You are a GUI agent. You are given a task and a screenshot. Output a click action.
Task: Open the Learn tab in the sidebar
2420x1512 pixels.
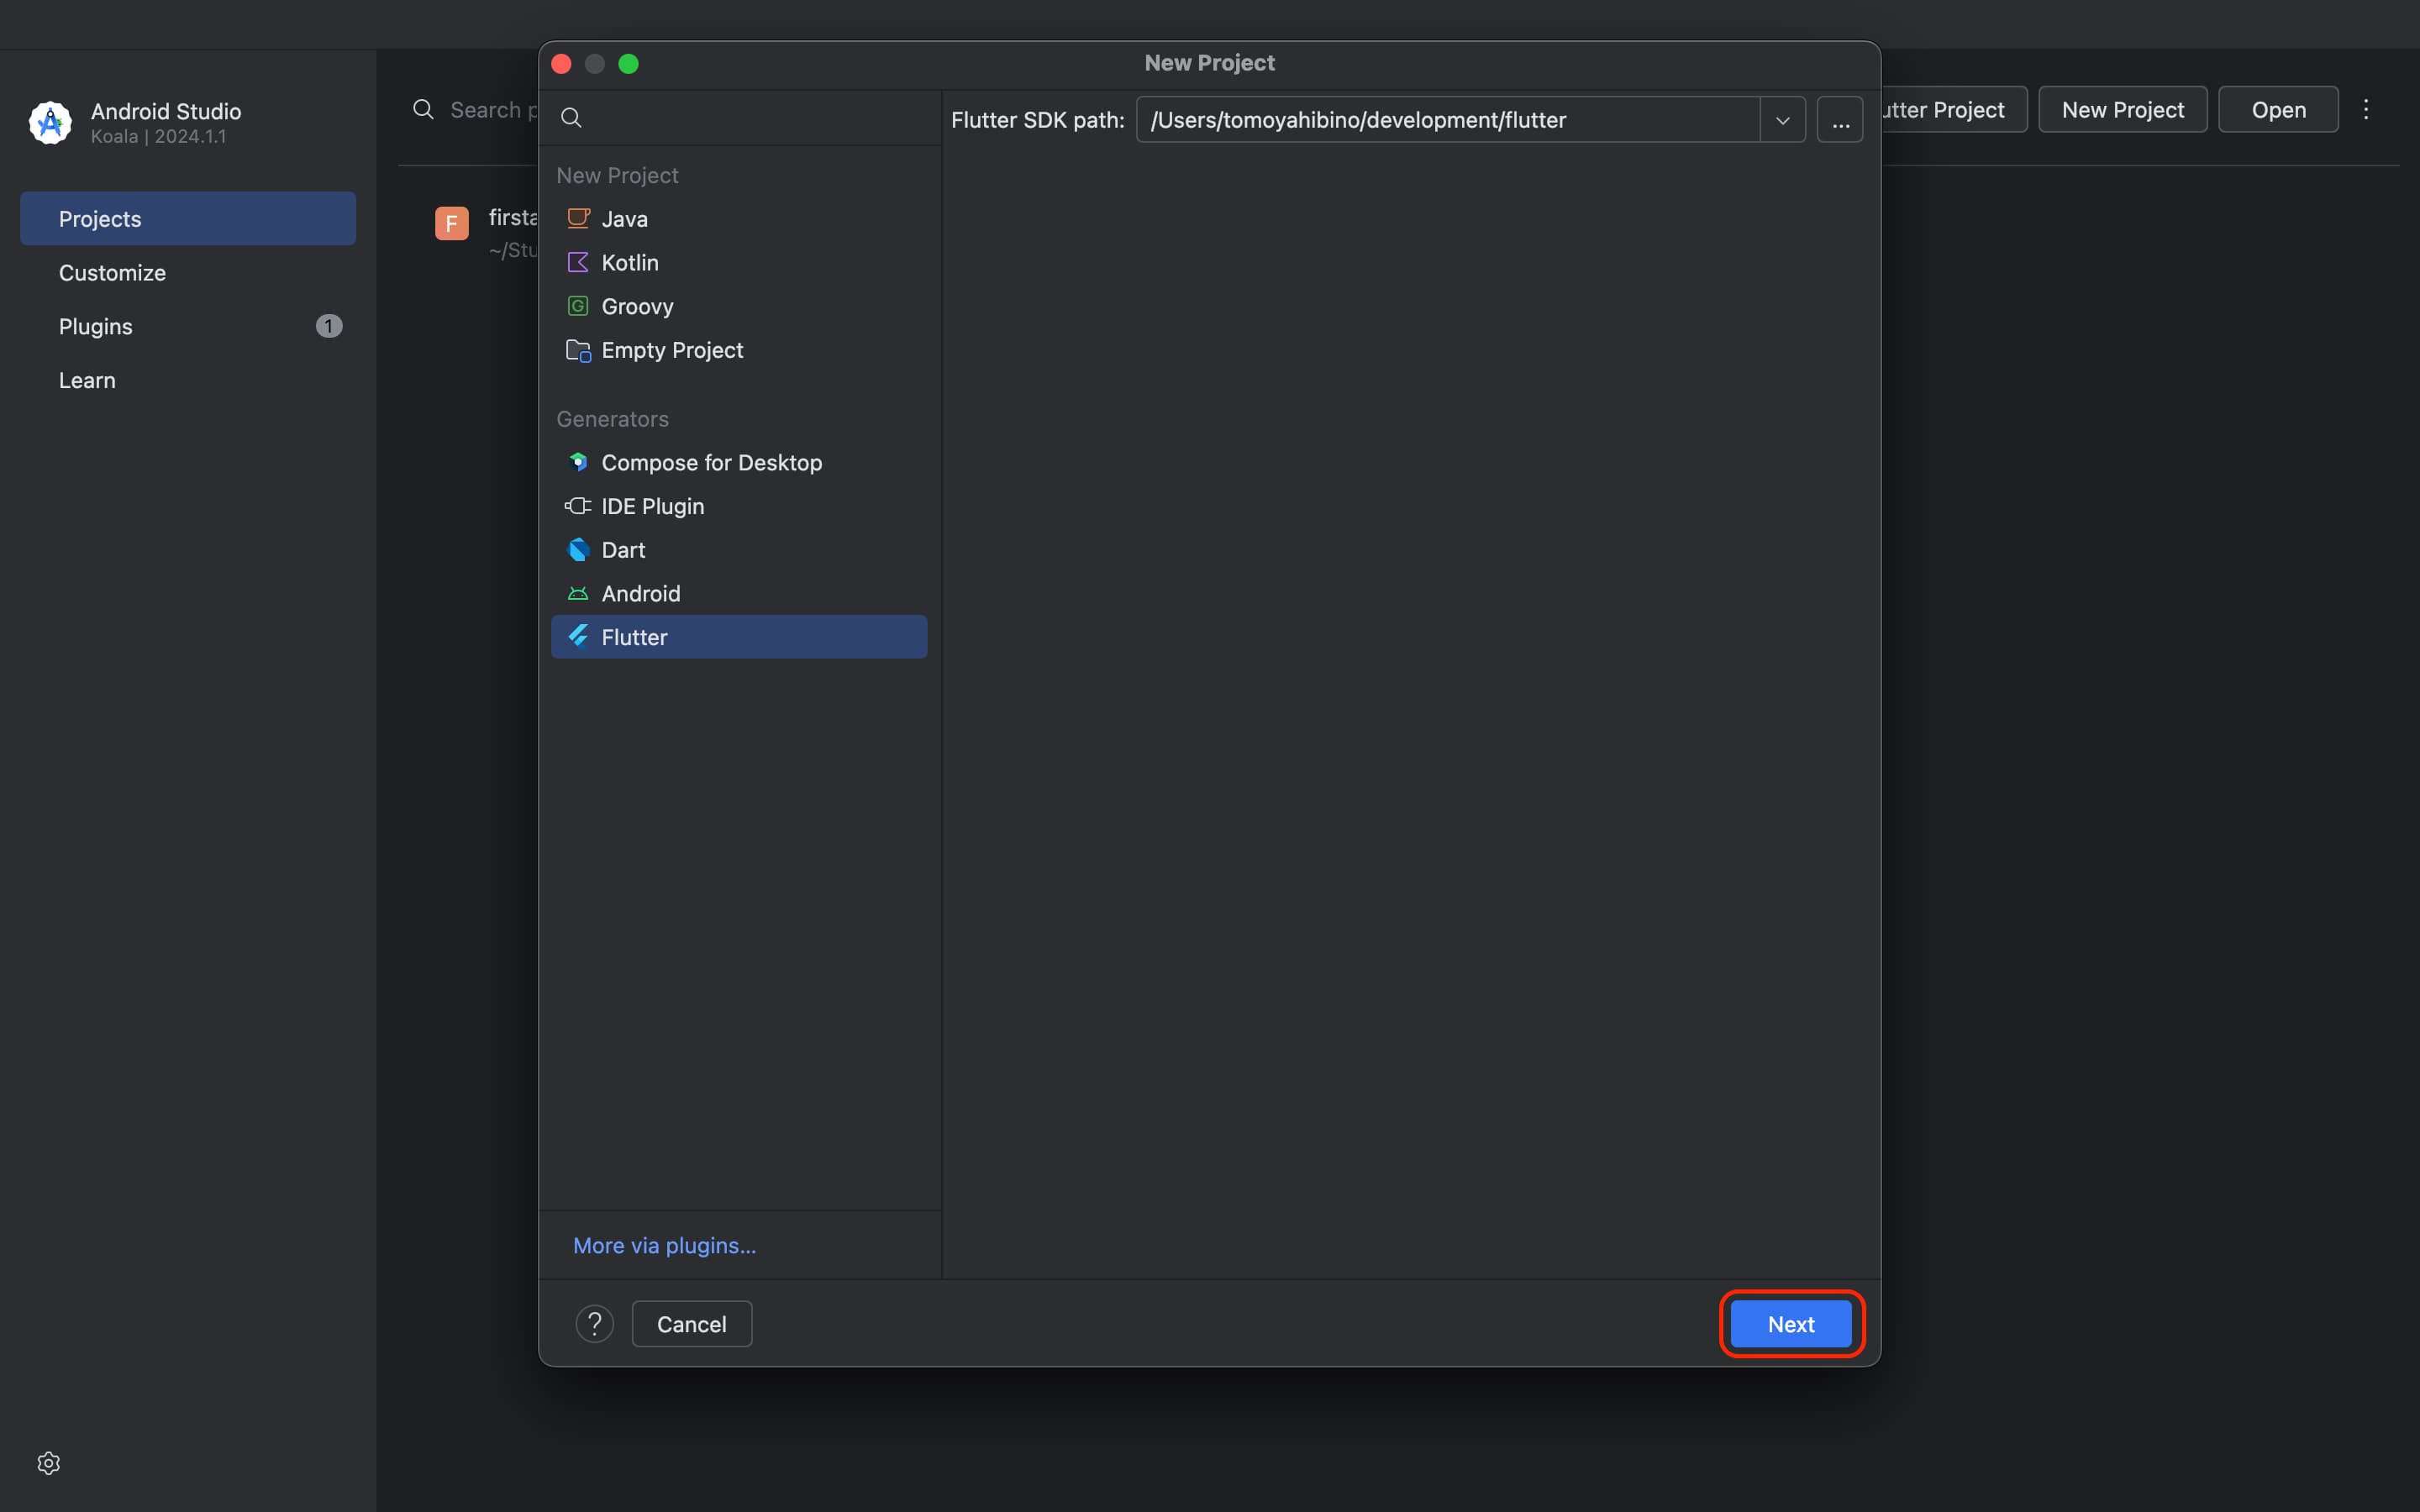[188, 380]
